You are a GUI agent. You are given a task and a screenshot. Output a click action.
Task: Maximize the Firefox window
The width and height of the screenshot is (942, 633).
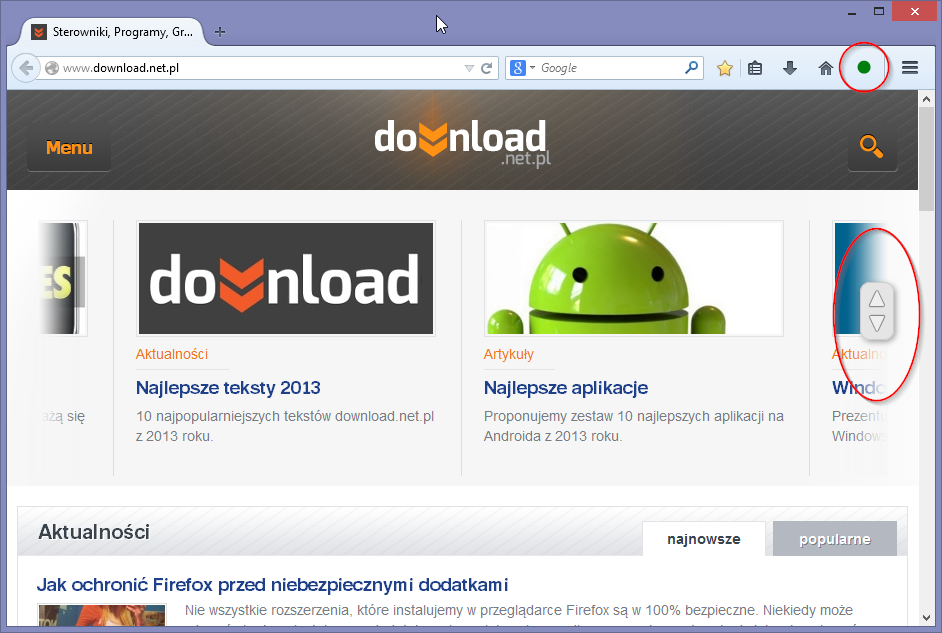pos(879,11)
